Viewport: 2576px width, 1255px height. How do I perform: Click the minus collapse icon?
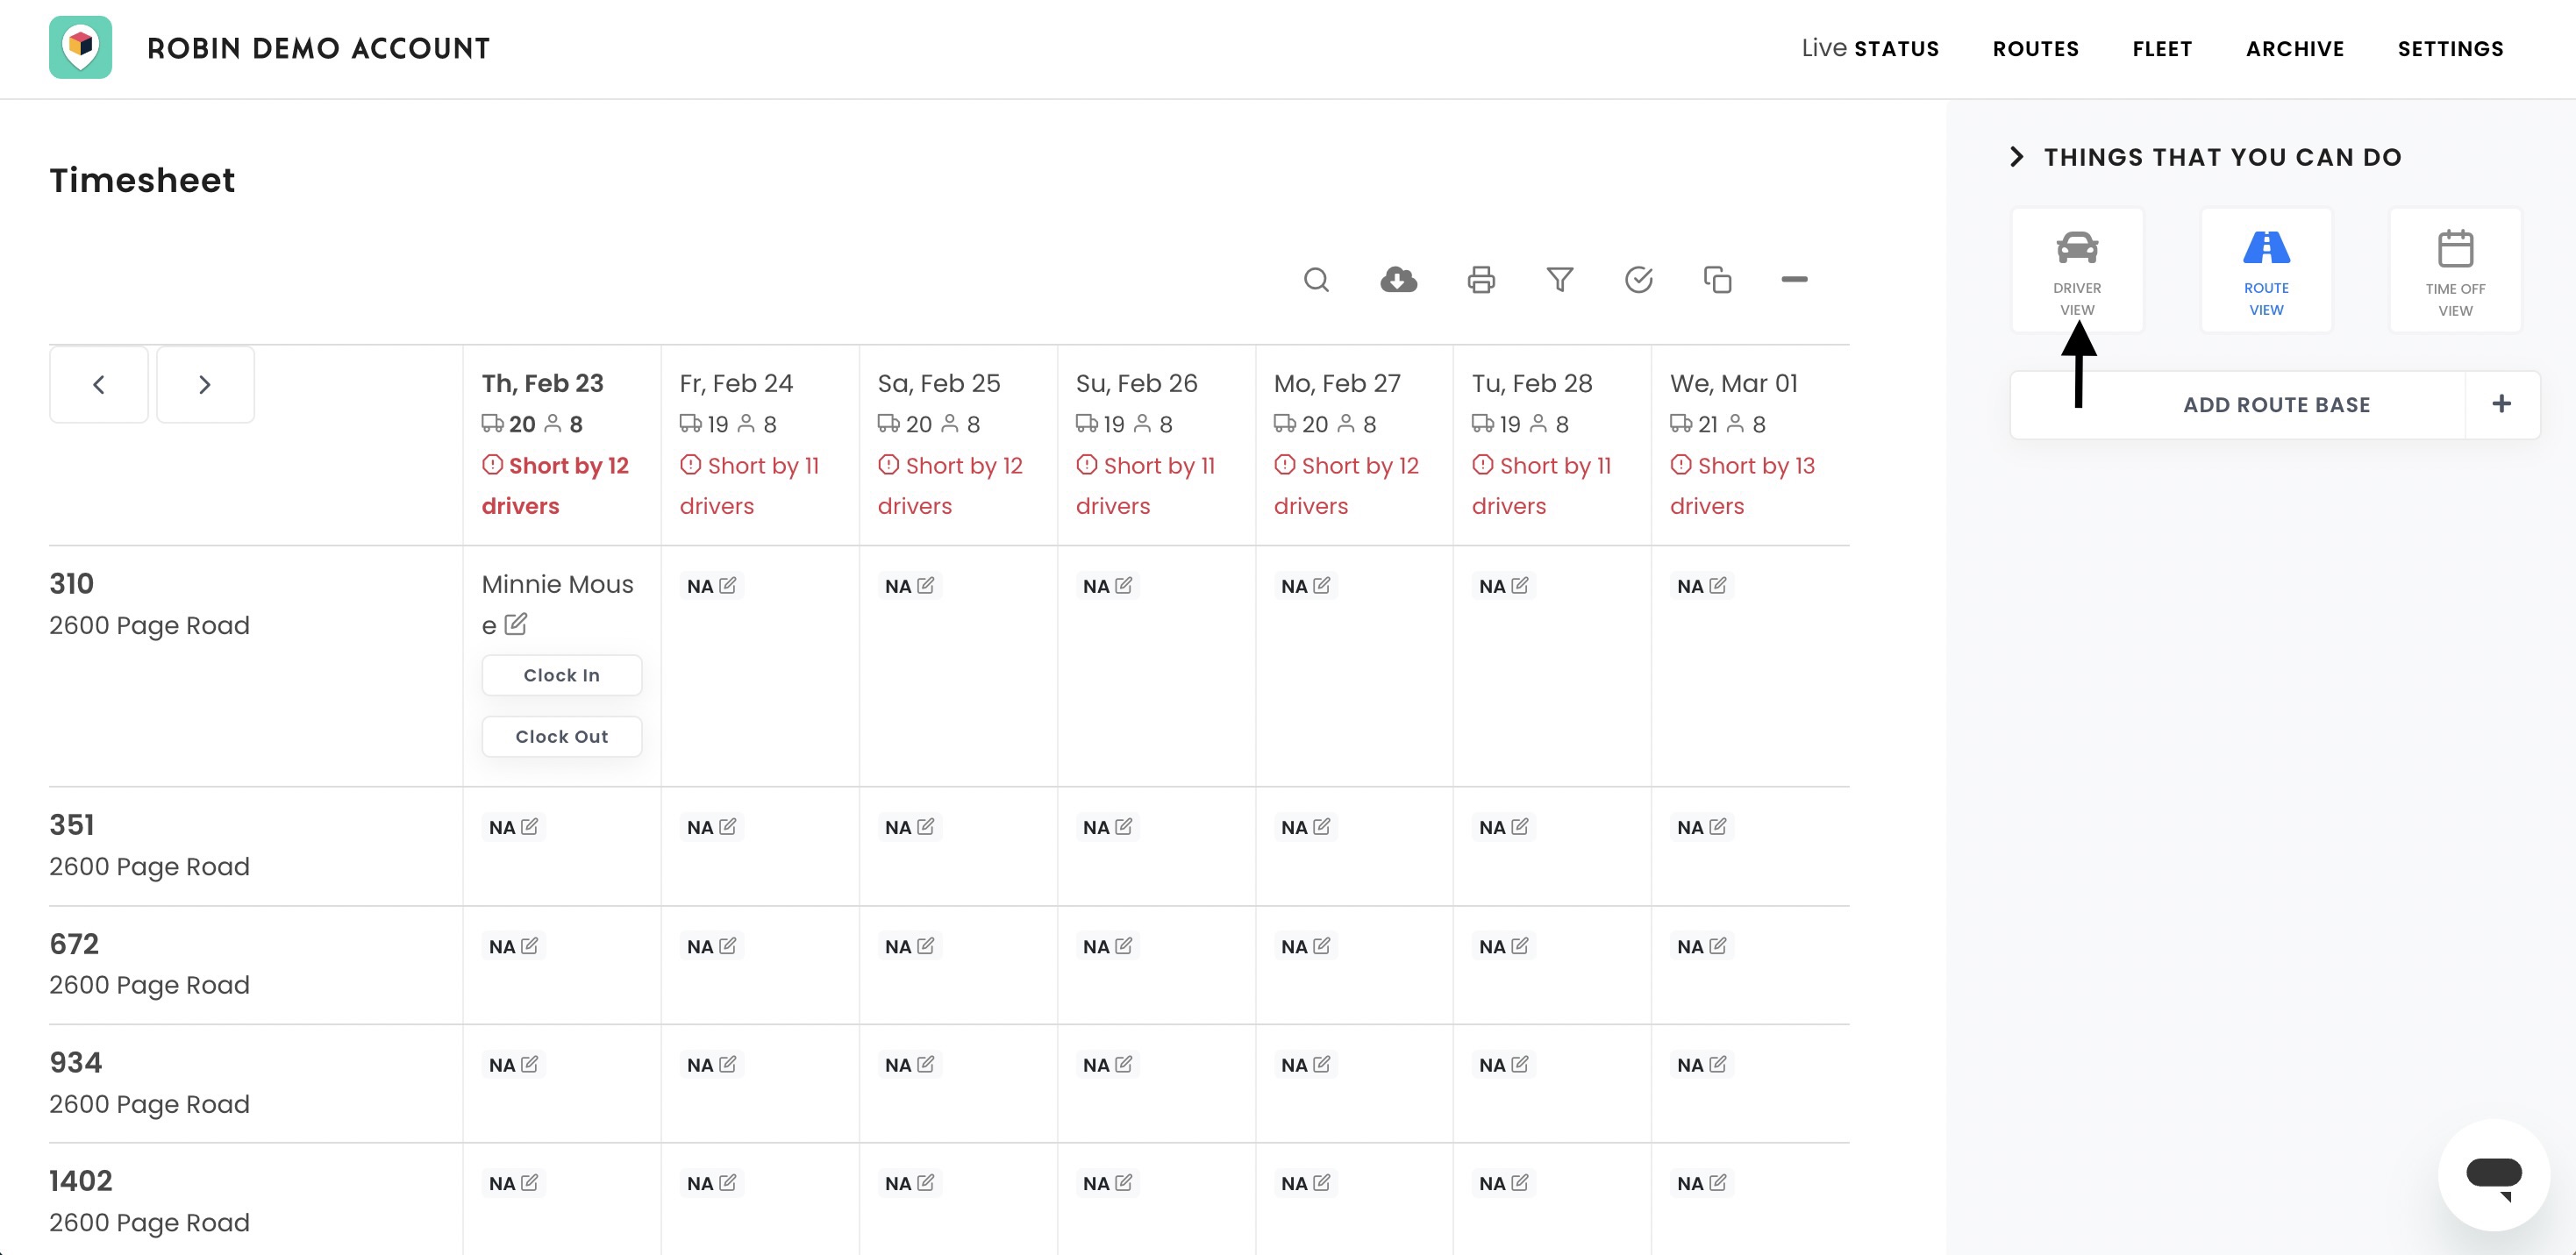coord(1794,280)
